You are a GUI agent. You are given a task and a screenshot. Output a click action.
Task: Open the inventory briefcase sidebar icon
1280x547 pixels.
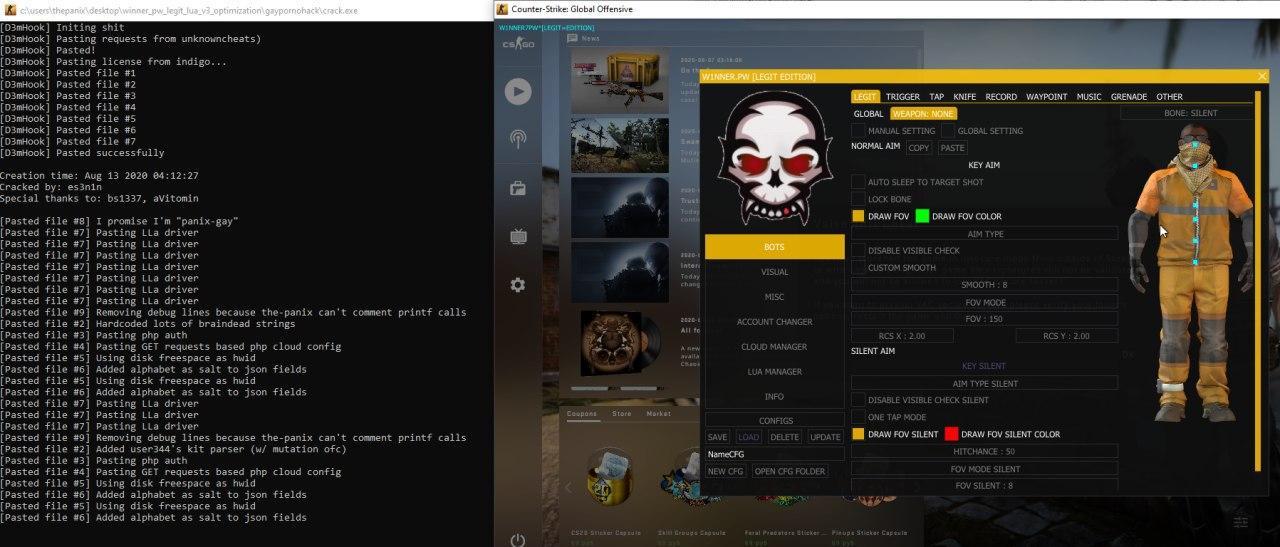(518, 188)
